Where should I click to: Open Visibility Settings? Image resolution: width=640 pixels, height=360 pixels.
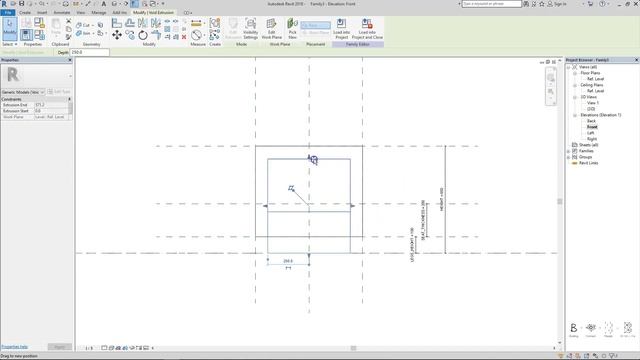(x=251, y=29)
